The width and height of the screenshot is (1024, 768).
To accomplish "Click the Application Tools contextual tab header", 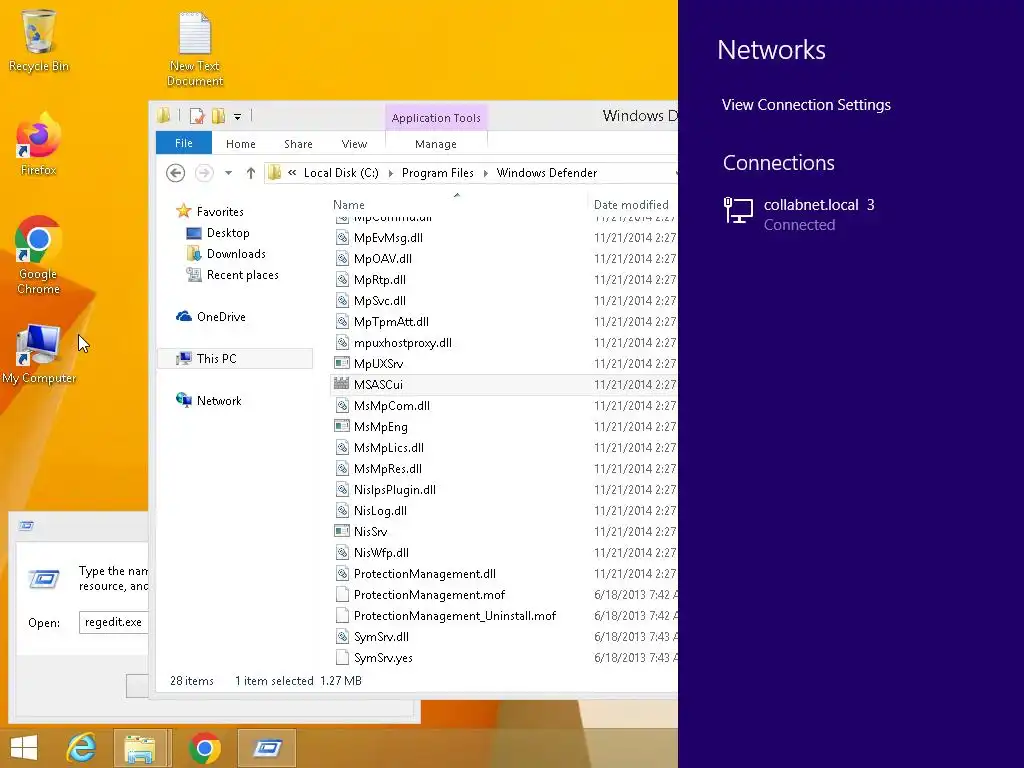I will pyautogui.click(x=436, y=118).
